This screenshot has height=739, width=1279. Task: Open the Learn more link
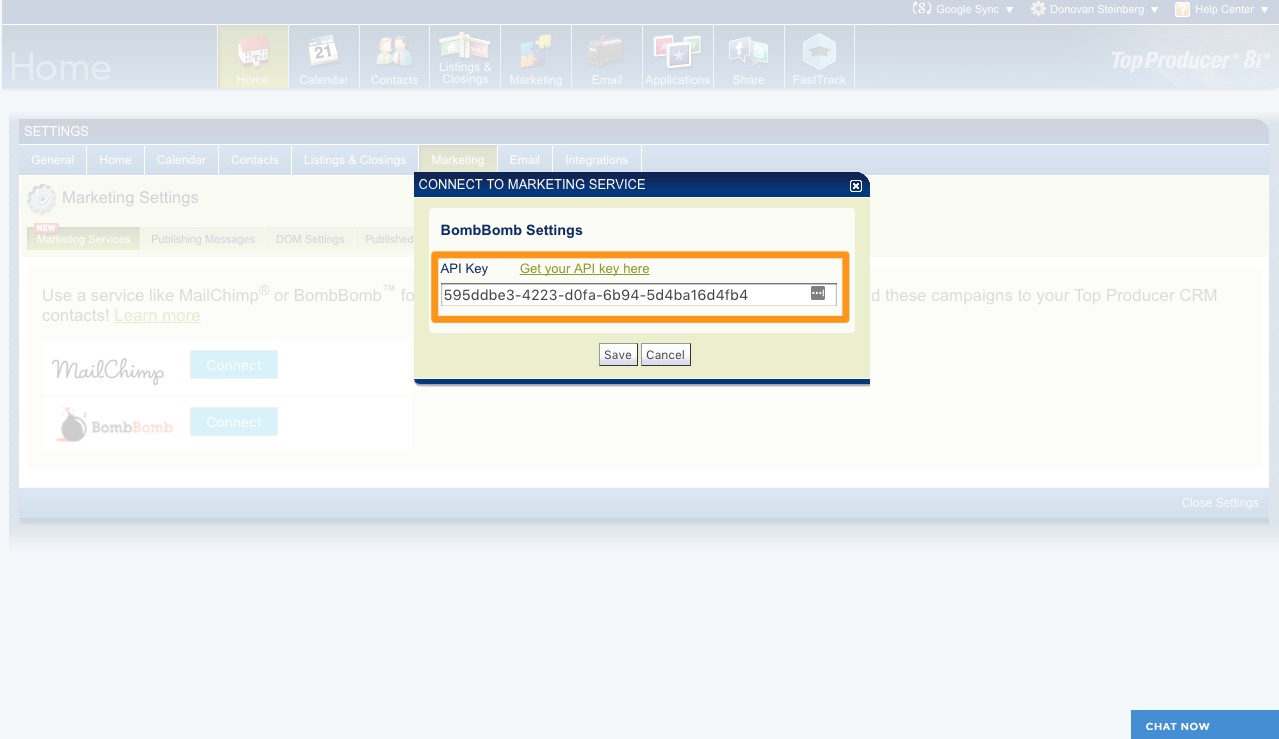[157, 316]
